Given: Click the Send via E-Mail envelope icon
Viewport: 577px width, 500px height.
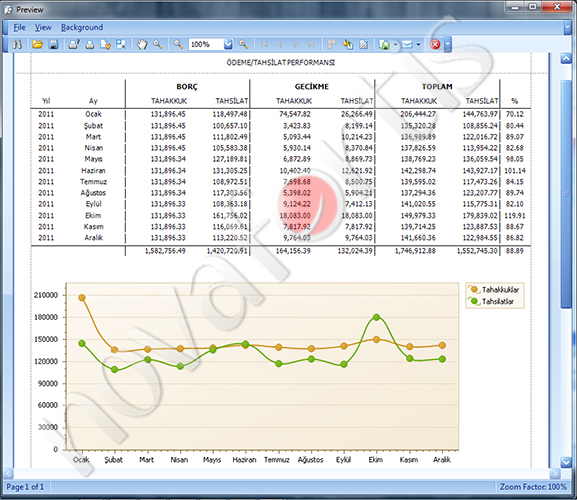Looking at the screenshot, I should pos(407,45).
